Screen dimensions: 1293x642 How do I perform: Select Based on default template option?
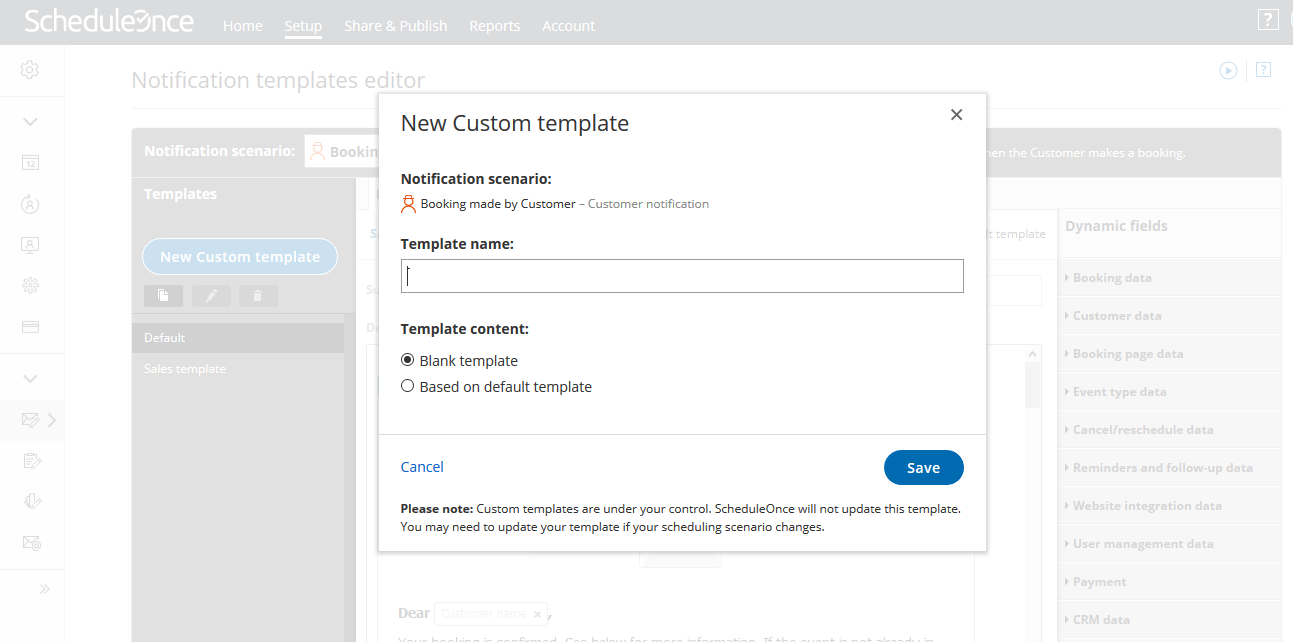[x=408, y=386]
